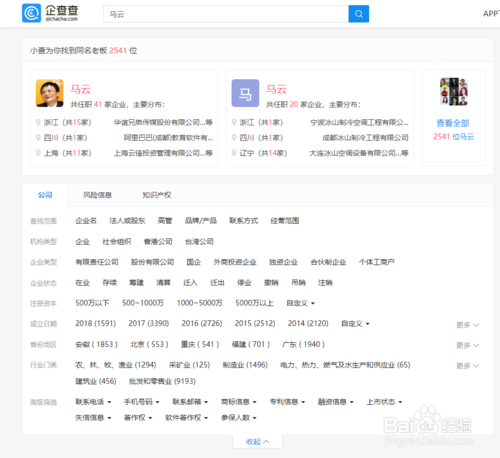Open 参保人数 advanced filter dropdown

click(239, 417)
